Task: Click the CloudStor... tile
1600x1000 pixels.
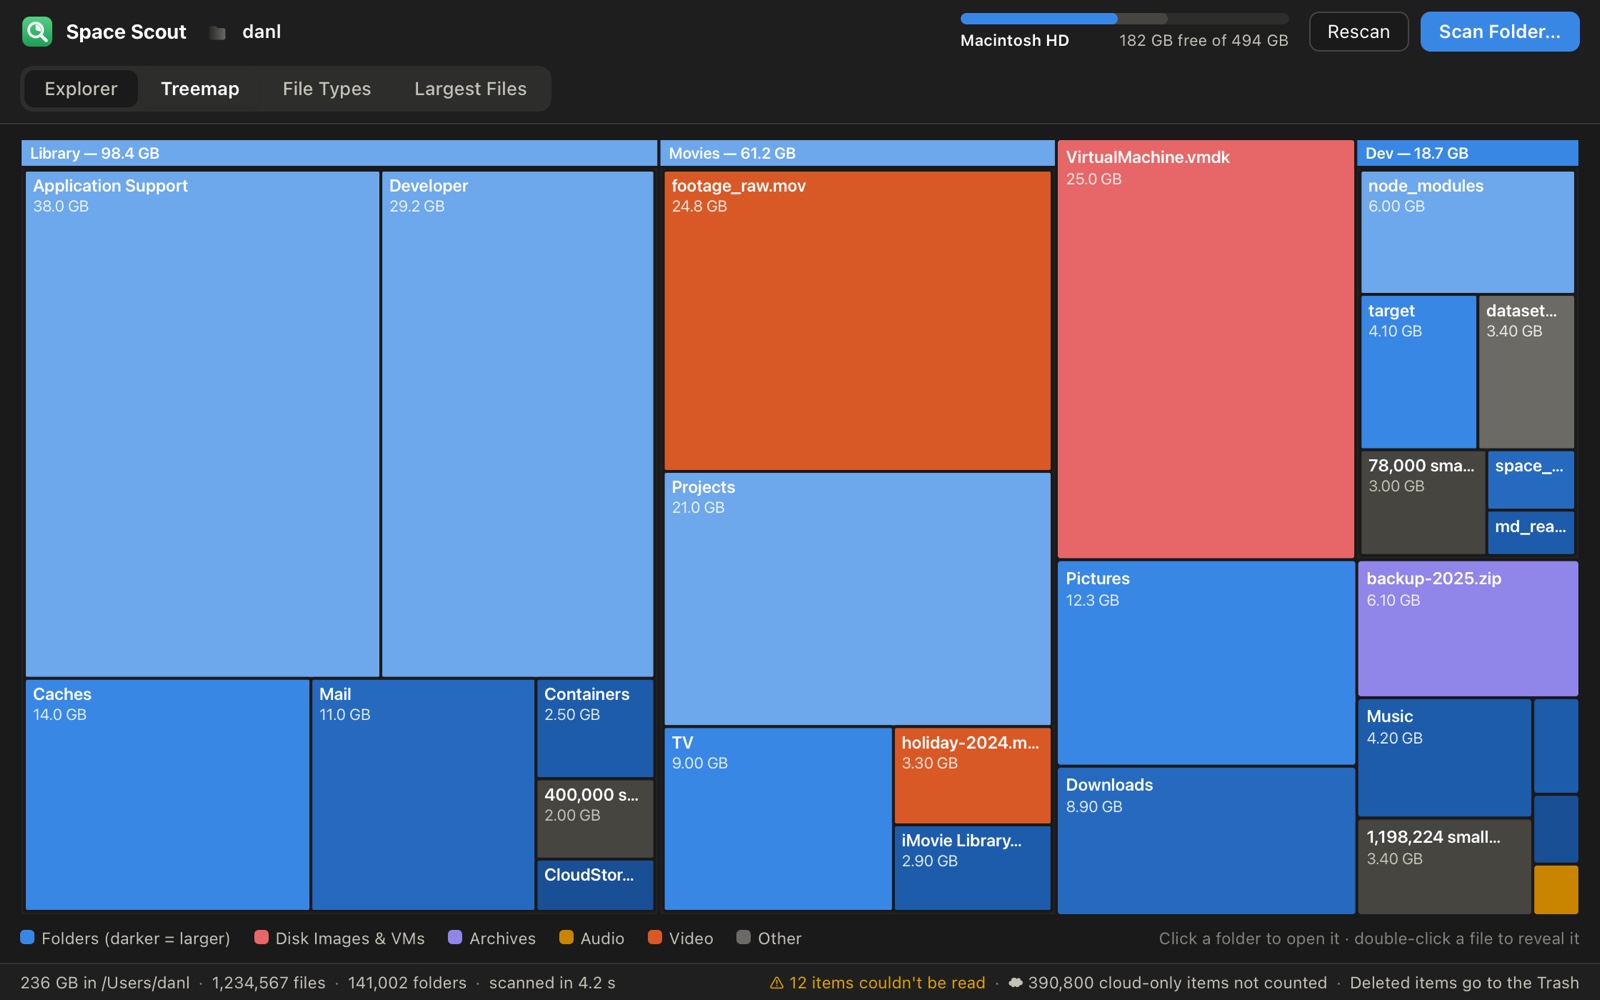Action: [x=595, y=885]
